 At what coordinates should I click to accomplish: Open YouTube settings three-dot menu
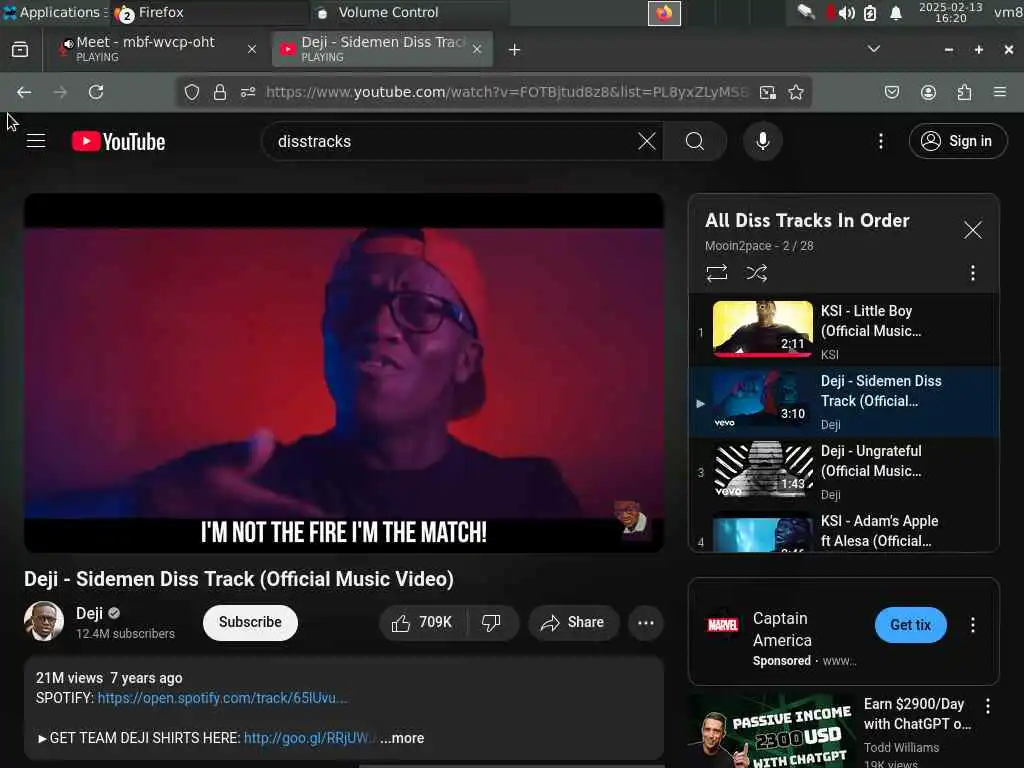point(880,141)
